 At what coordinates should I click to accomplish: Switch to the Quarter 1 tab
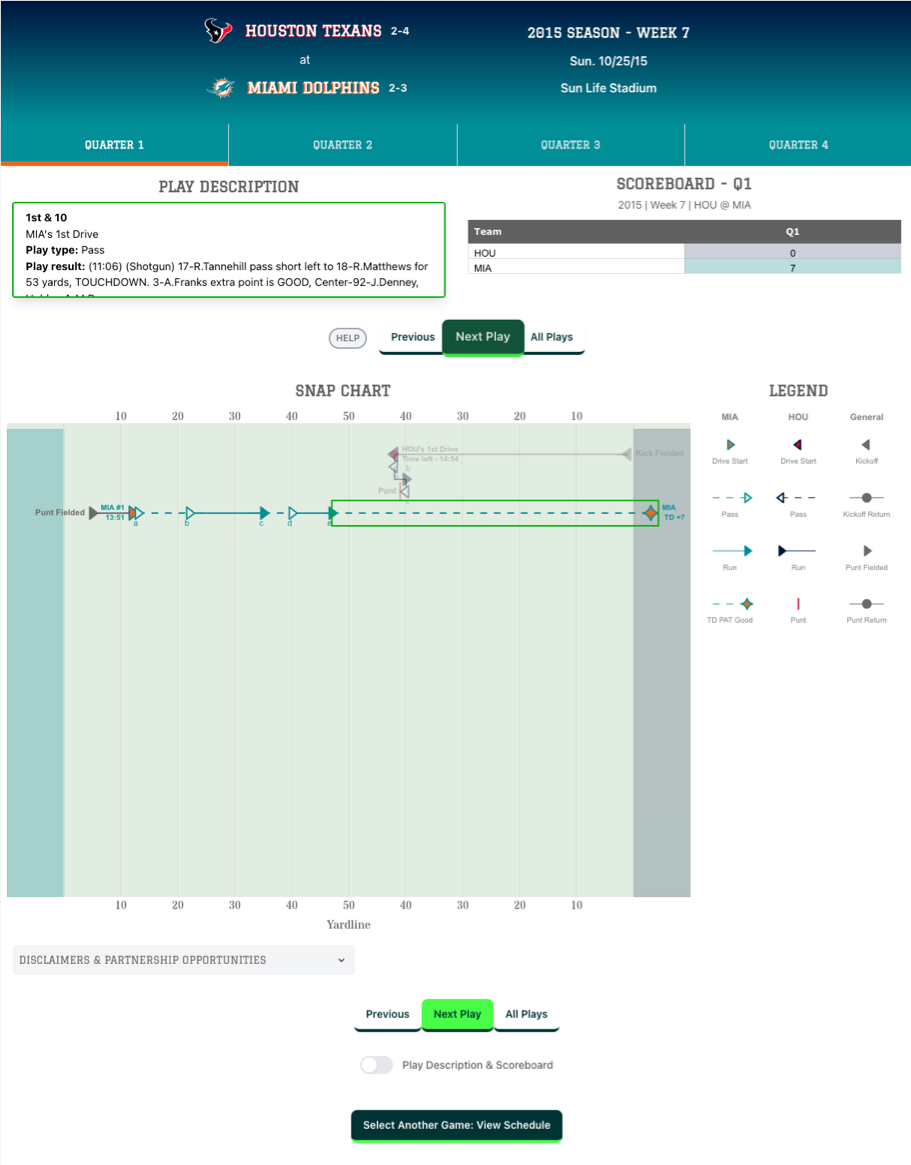114,145
